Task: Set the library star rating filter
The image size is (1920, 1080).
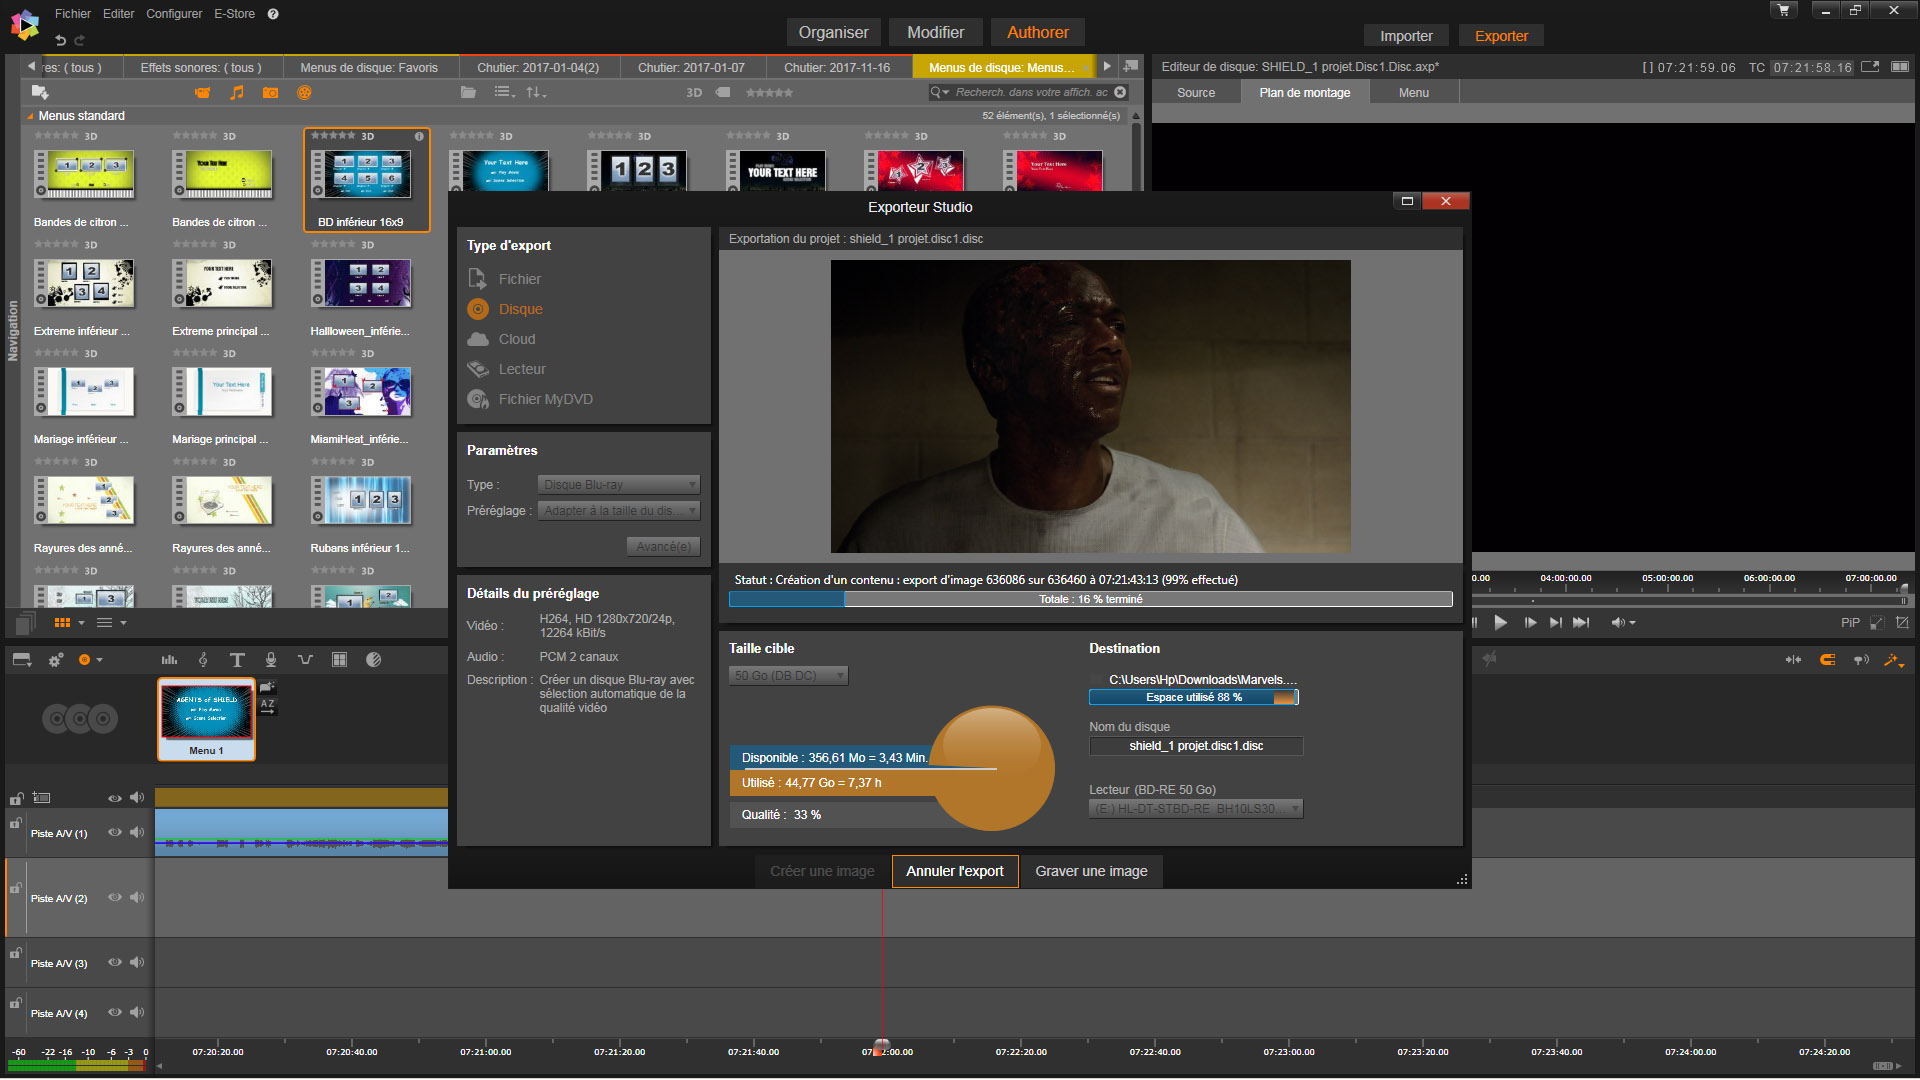Action: pyautogui.click(x=769, y=92)
